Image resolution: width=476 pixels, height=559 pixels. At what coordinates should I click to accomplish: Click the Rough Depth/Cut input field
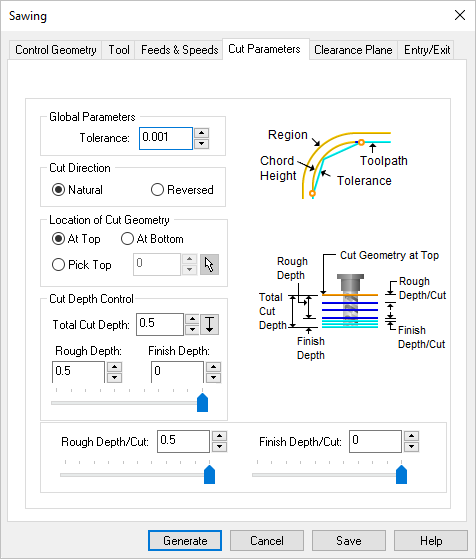pyautogui.click(x=183, y=441)
